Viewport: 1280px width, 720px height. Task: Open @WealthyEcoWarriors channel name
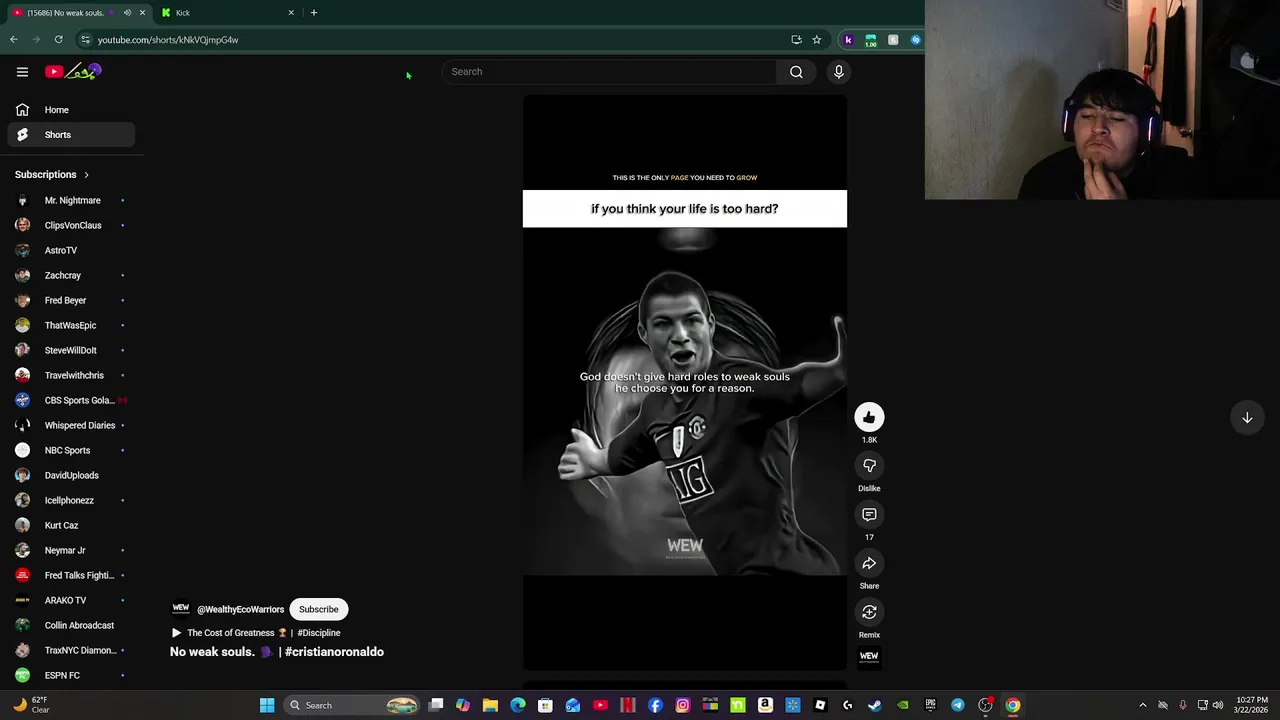240,609
